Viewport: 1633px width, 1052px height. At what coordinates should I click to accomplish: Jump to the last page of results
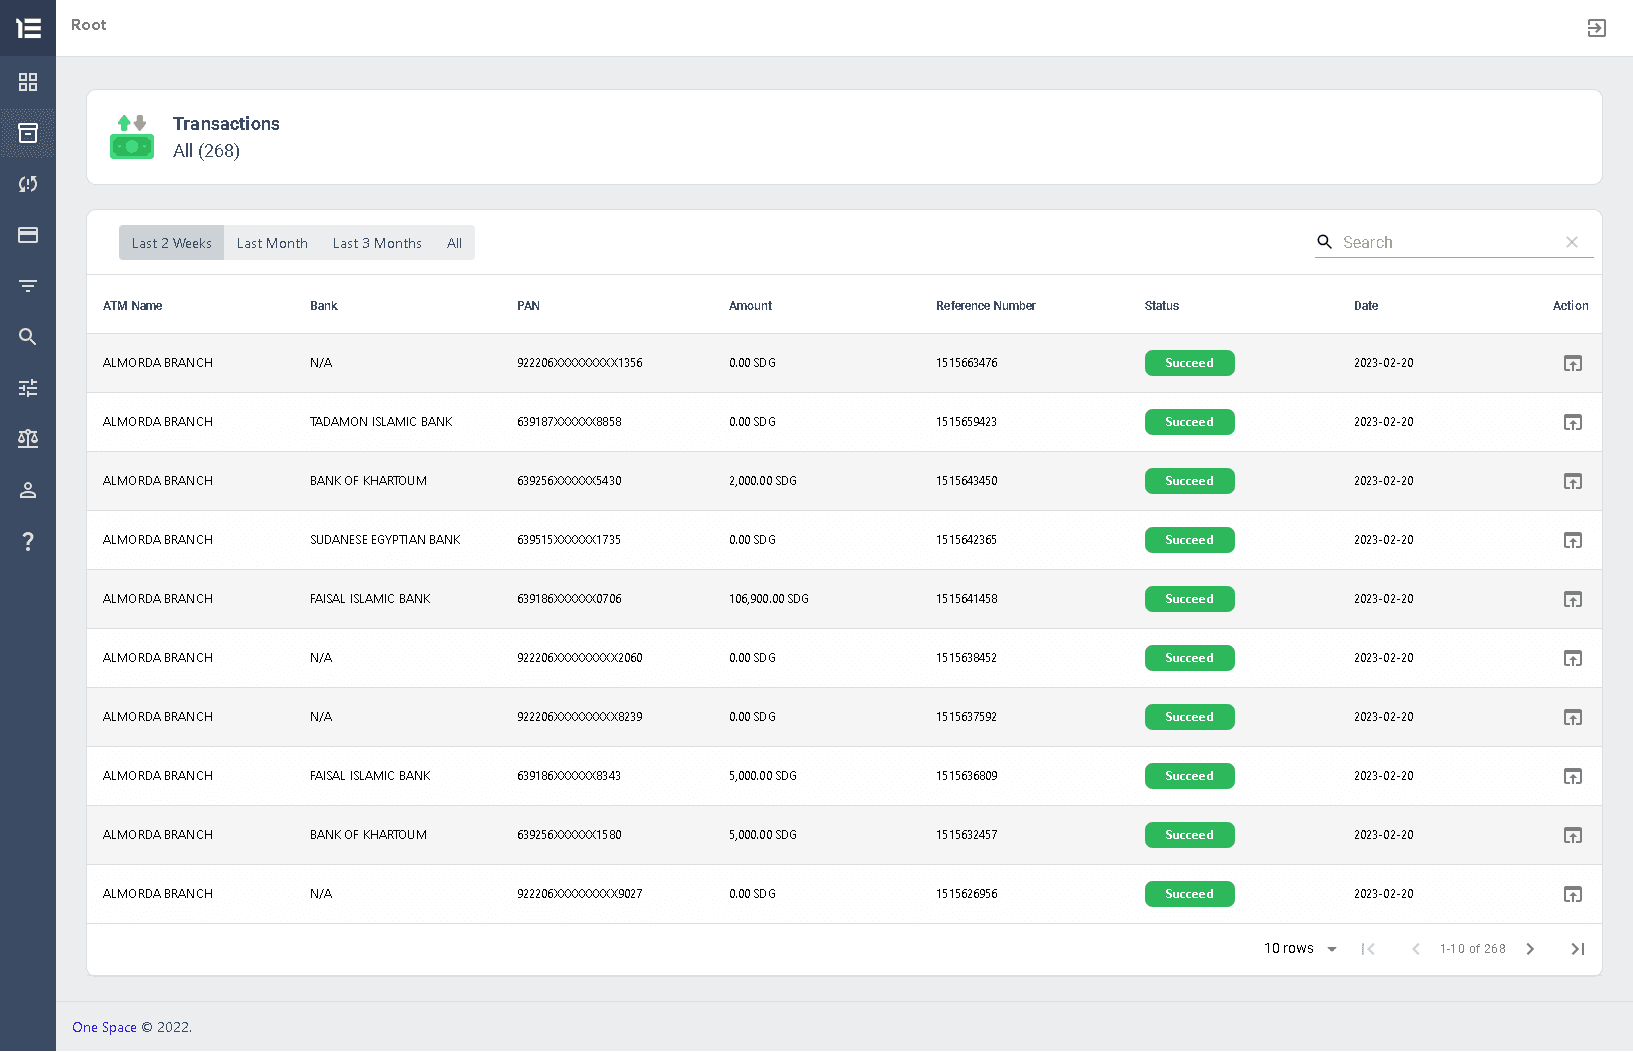(x=1577, y=948)
